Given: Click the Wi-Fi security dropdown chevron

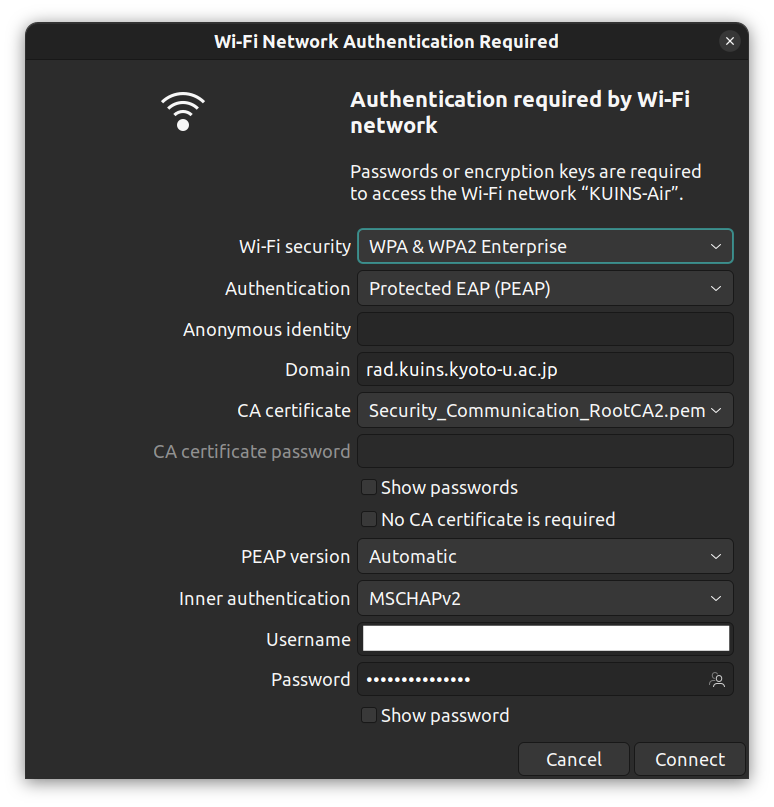Looking at the screenshot, I should pos(716,247).
